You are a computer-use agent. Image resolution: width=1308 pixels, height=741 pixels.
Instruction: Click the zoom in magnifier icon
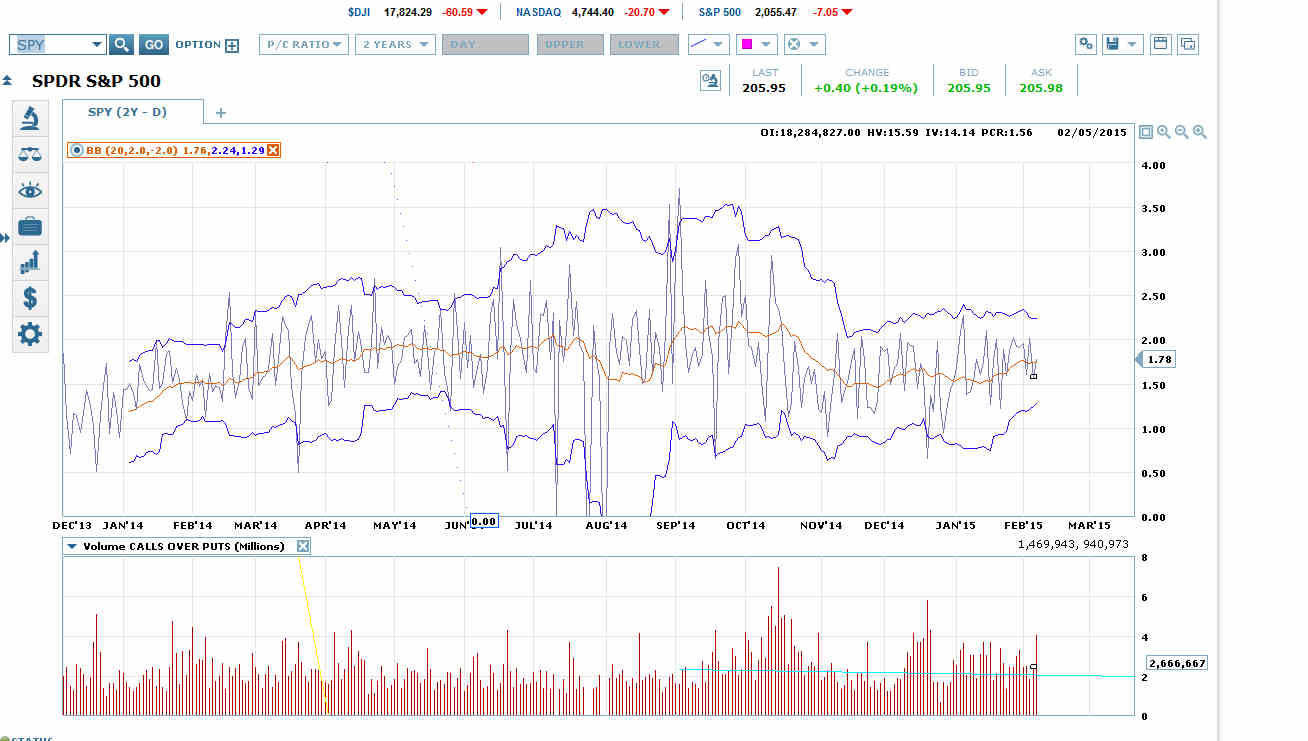(x=1164, y=132)
